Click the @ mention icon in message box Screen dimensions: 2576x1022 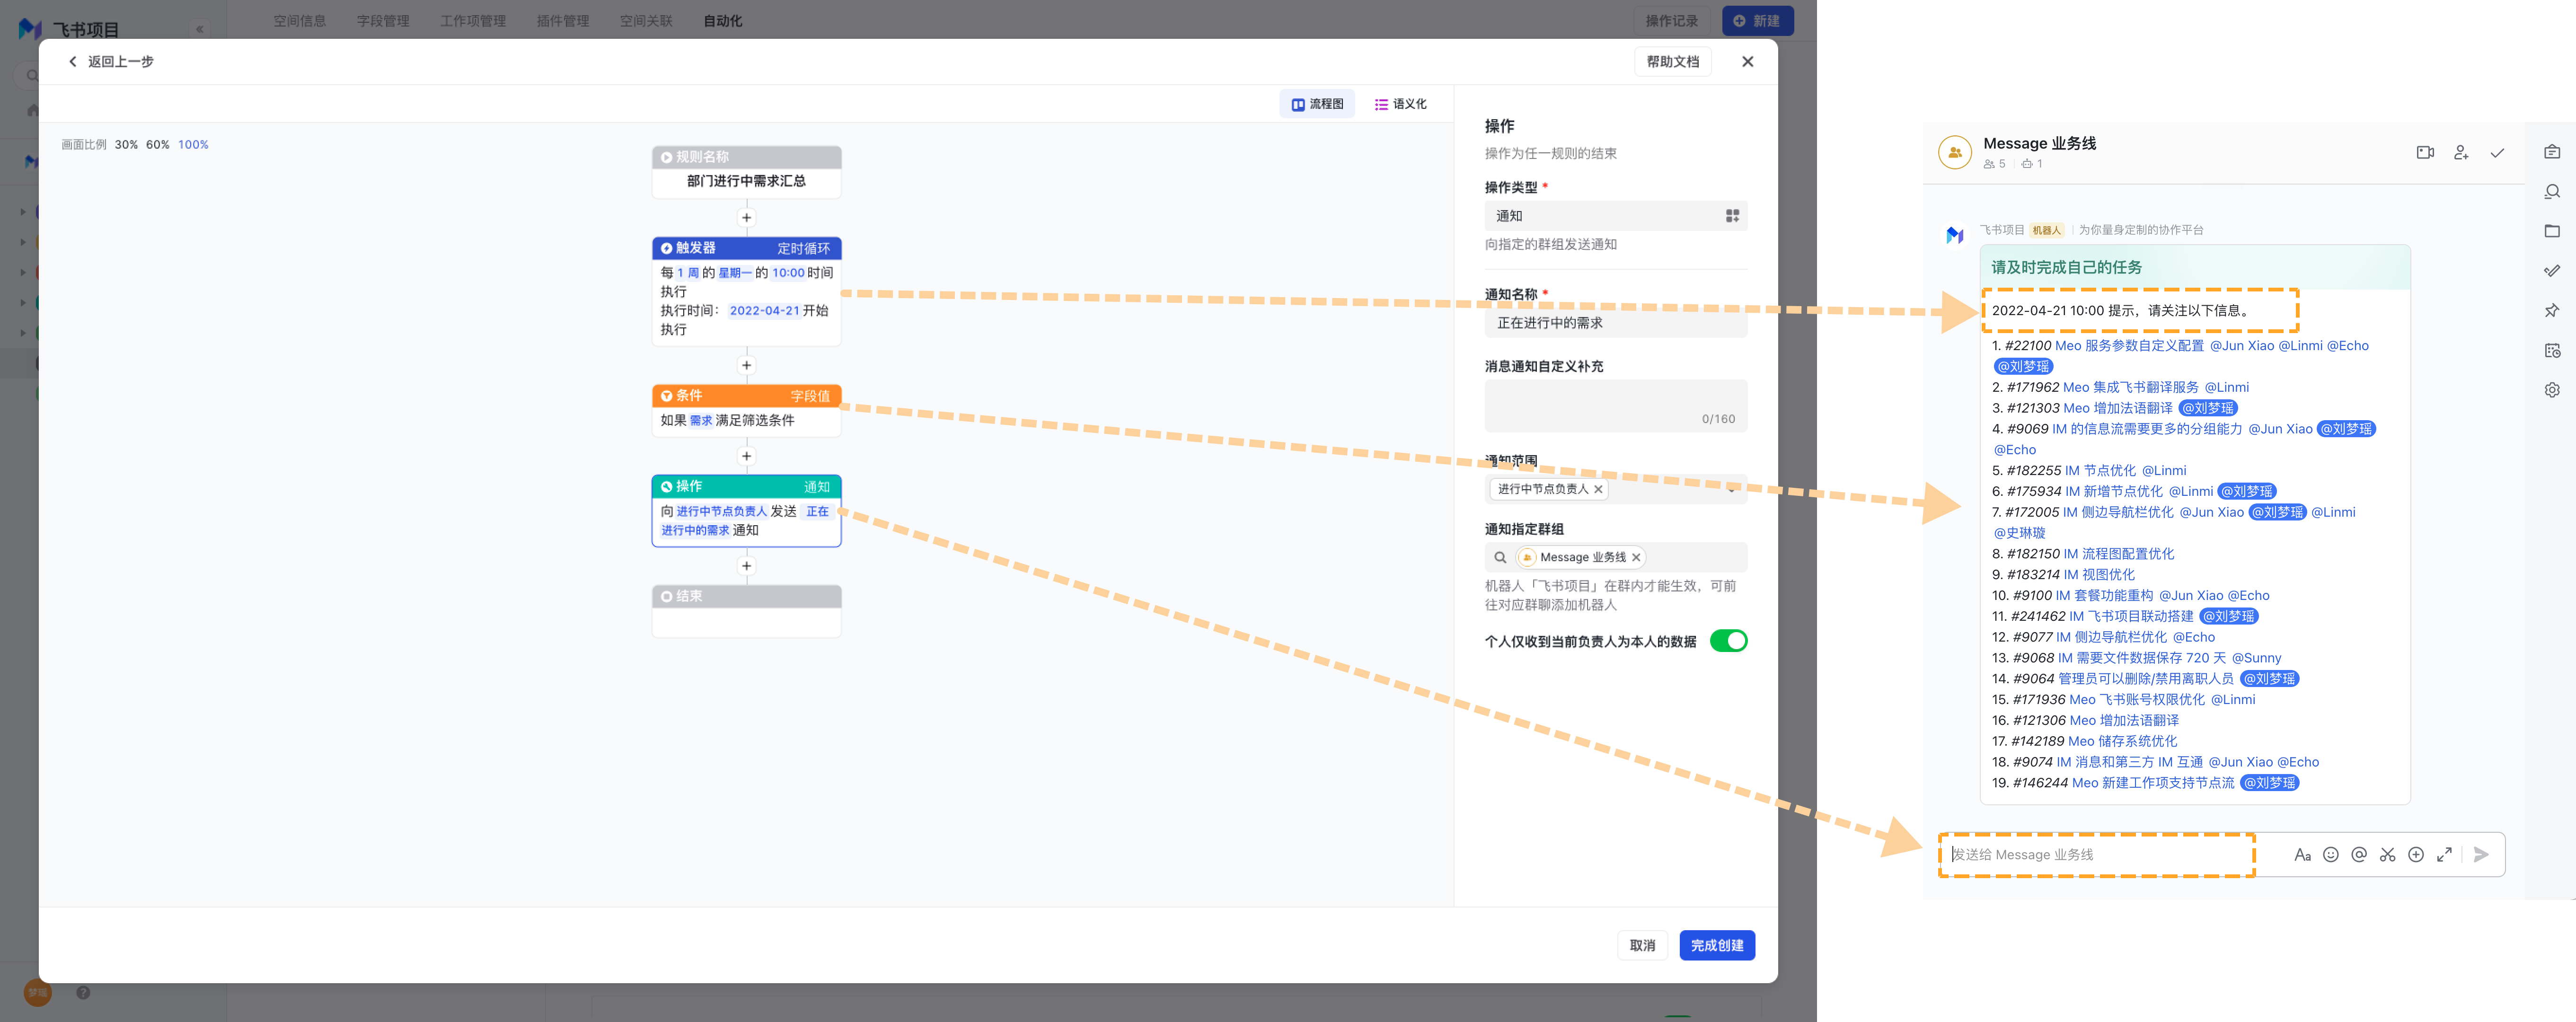click(2359, 855)
